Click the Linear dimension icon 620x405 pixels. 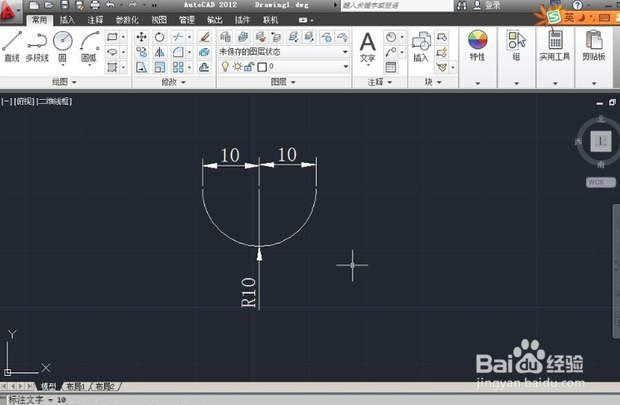(x=391, y=37)
